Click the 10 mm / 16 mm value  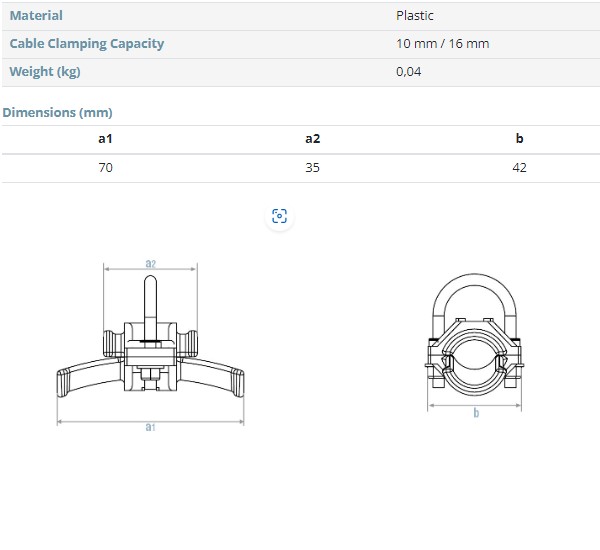pyautogui.click(x=443, y=43)
